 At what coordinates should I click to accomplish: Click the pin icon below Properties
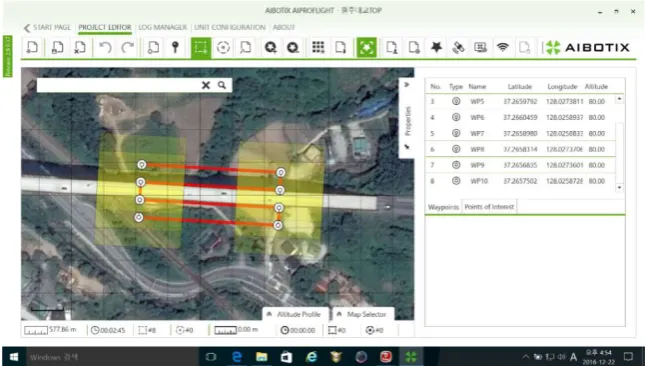tap(407, 147)
